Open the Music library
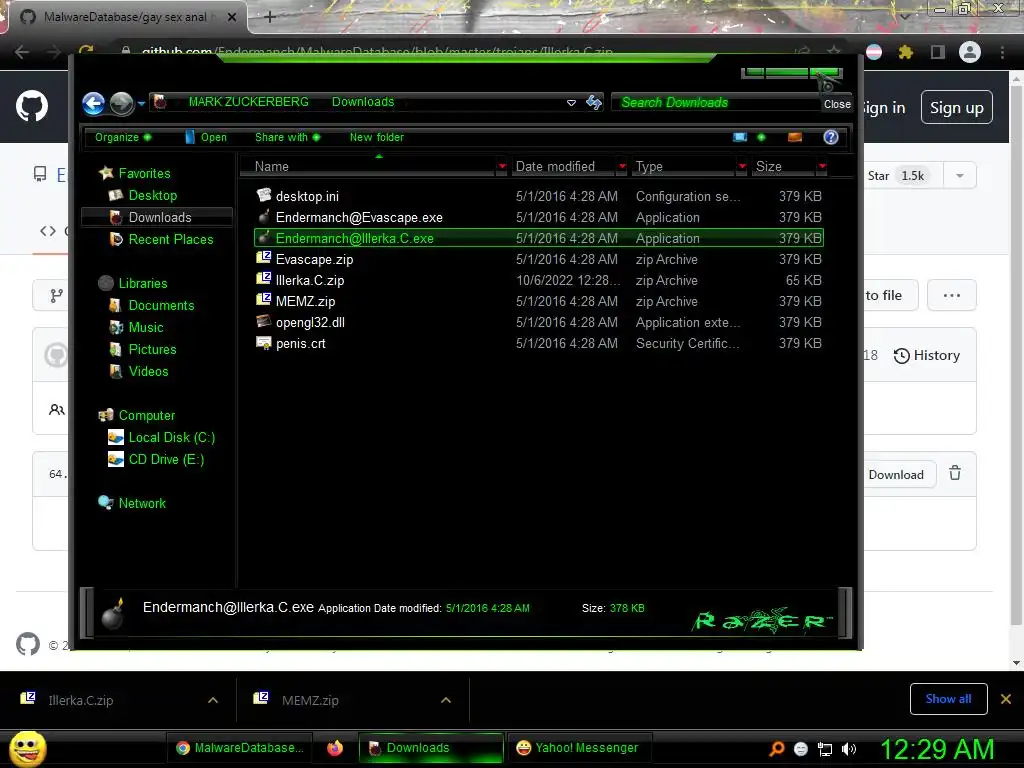Screen dimensions: 1024x768 coord(146,328)
